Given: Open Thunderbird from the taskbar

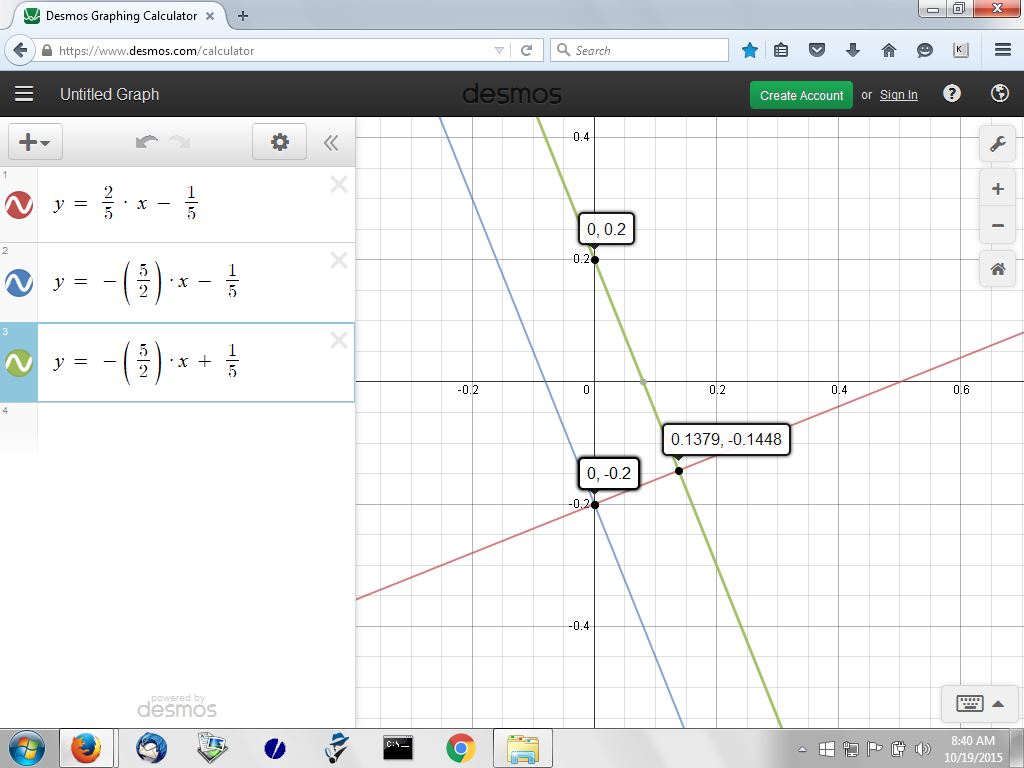Looking at the screenshot, I should 152,748.
